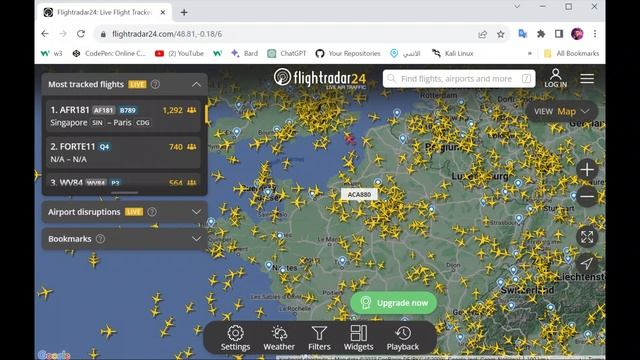This screenshot has width=640, height=360.
Task: Open Chrome profile avatar
Action: click(577, 34)
